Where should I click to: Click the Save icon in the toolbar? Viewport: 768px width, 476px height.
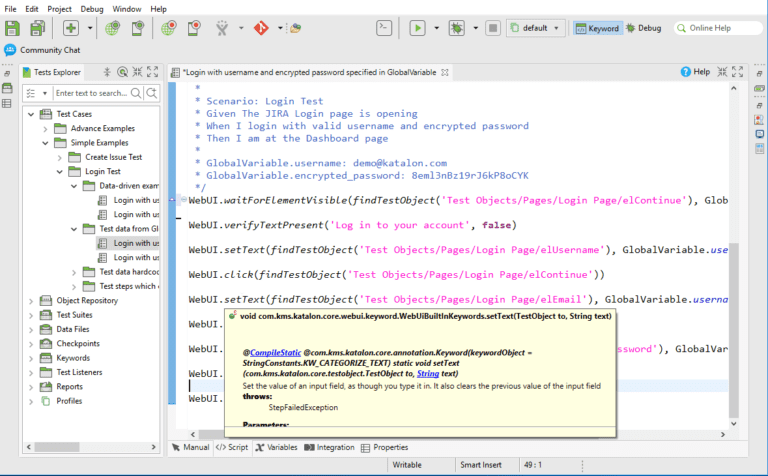click(x=14, y=28)
